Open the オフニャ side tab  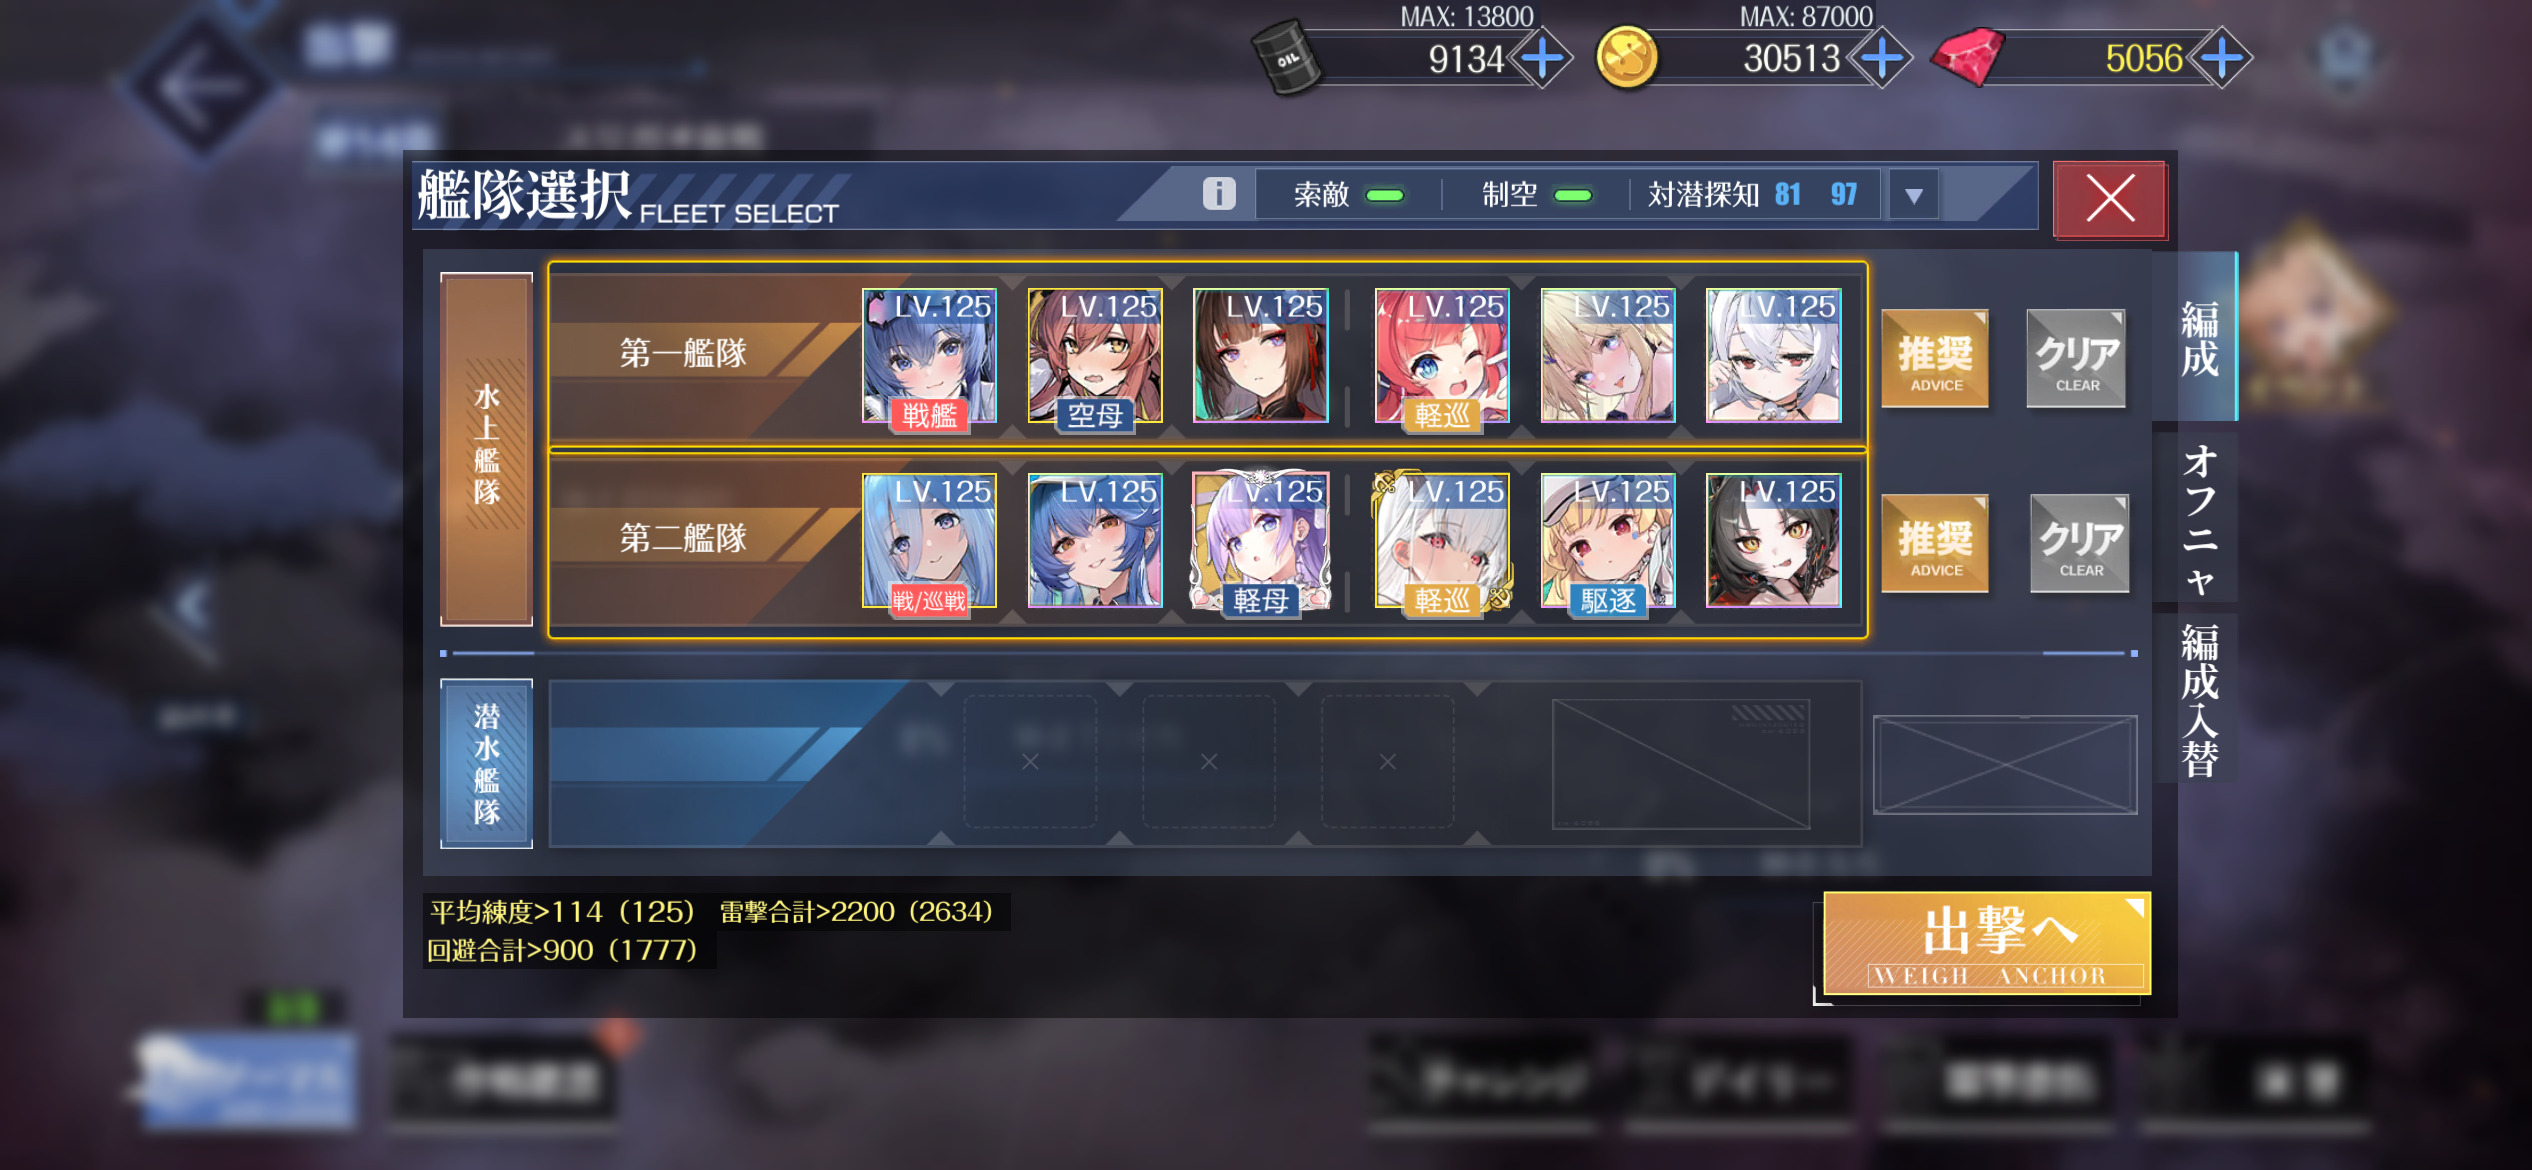(2198, 519)
